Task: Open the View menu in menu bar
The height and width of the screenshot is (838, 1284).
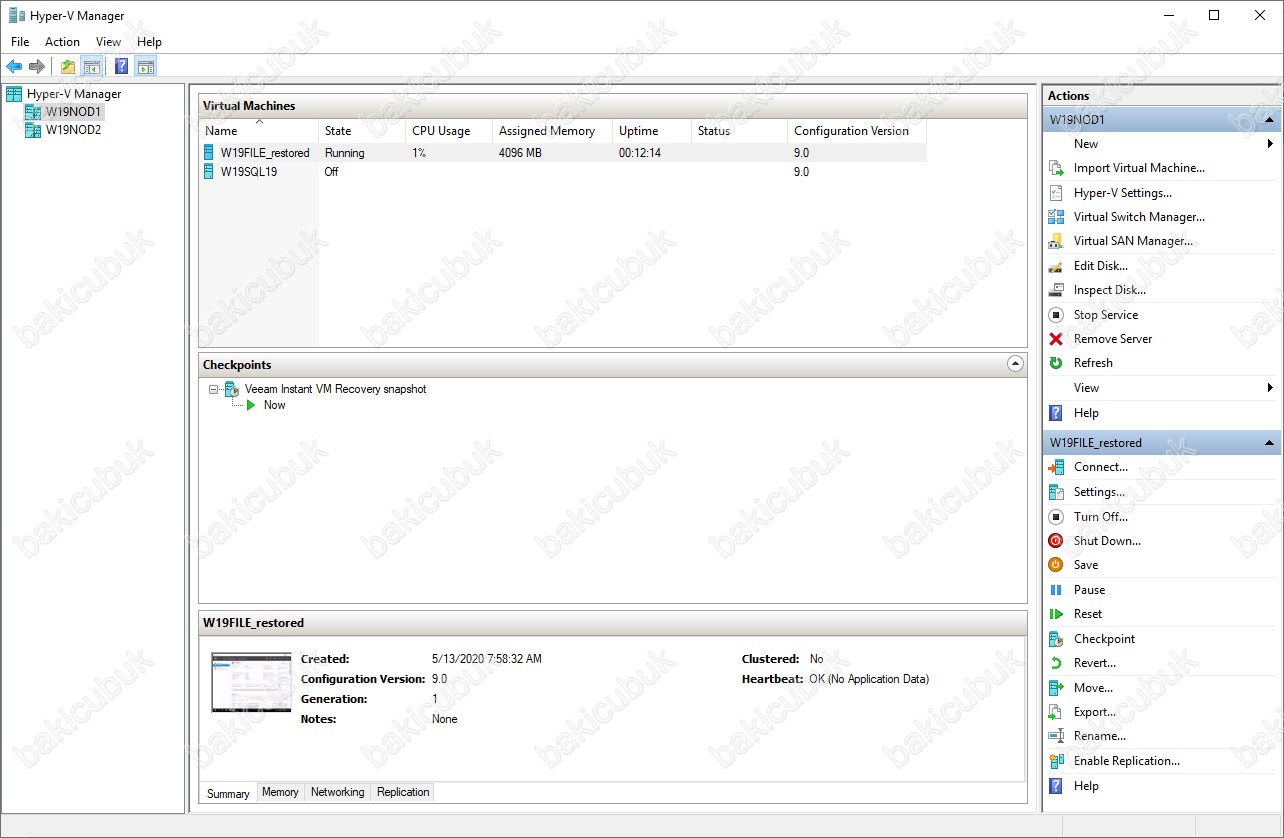Action: tap(108, 42)
